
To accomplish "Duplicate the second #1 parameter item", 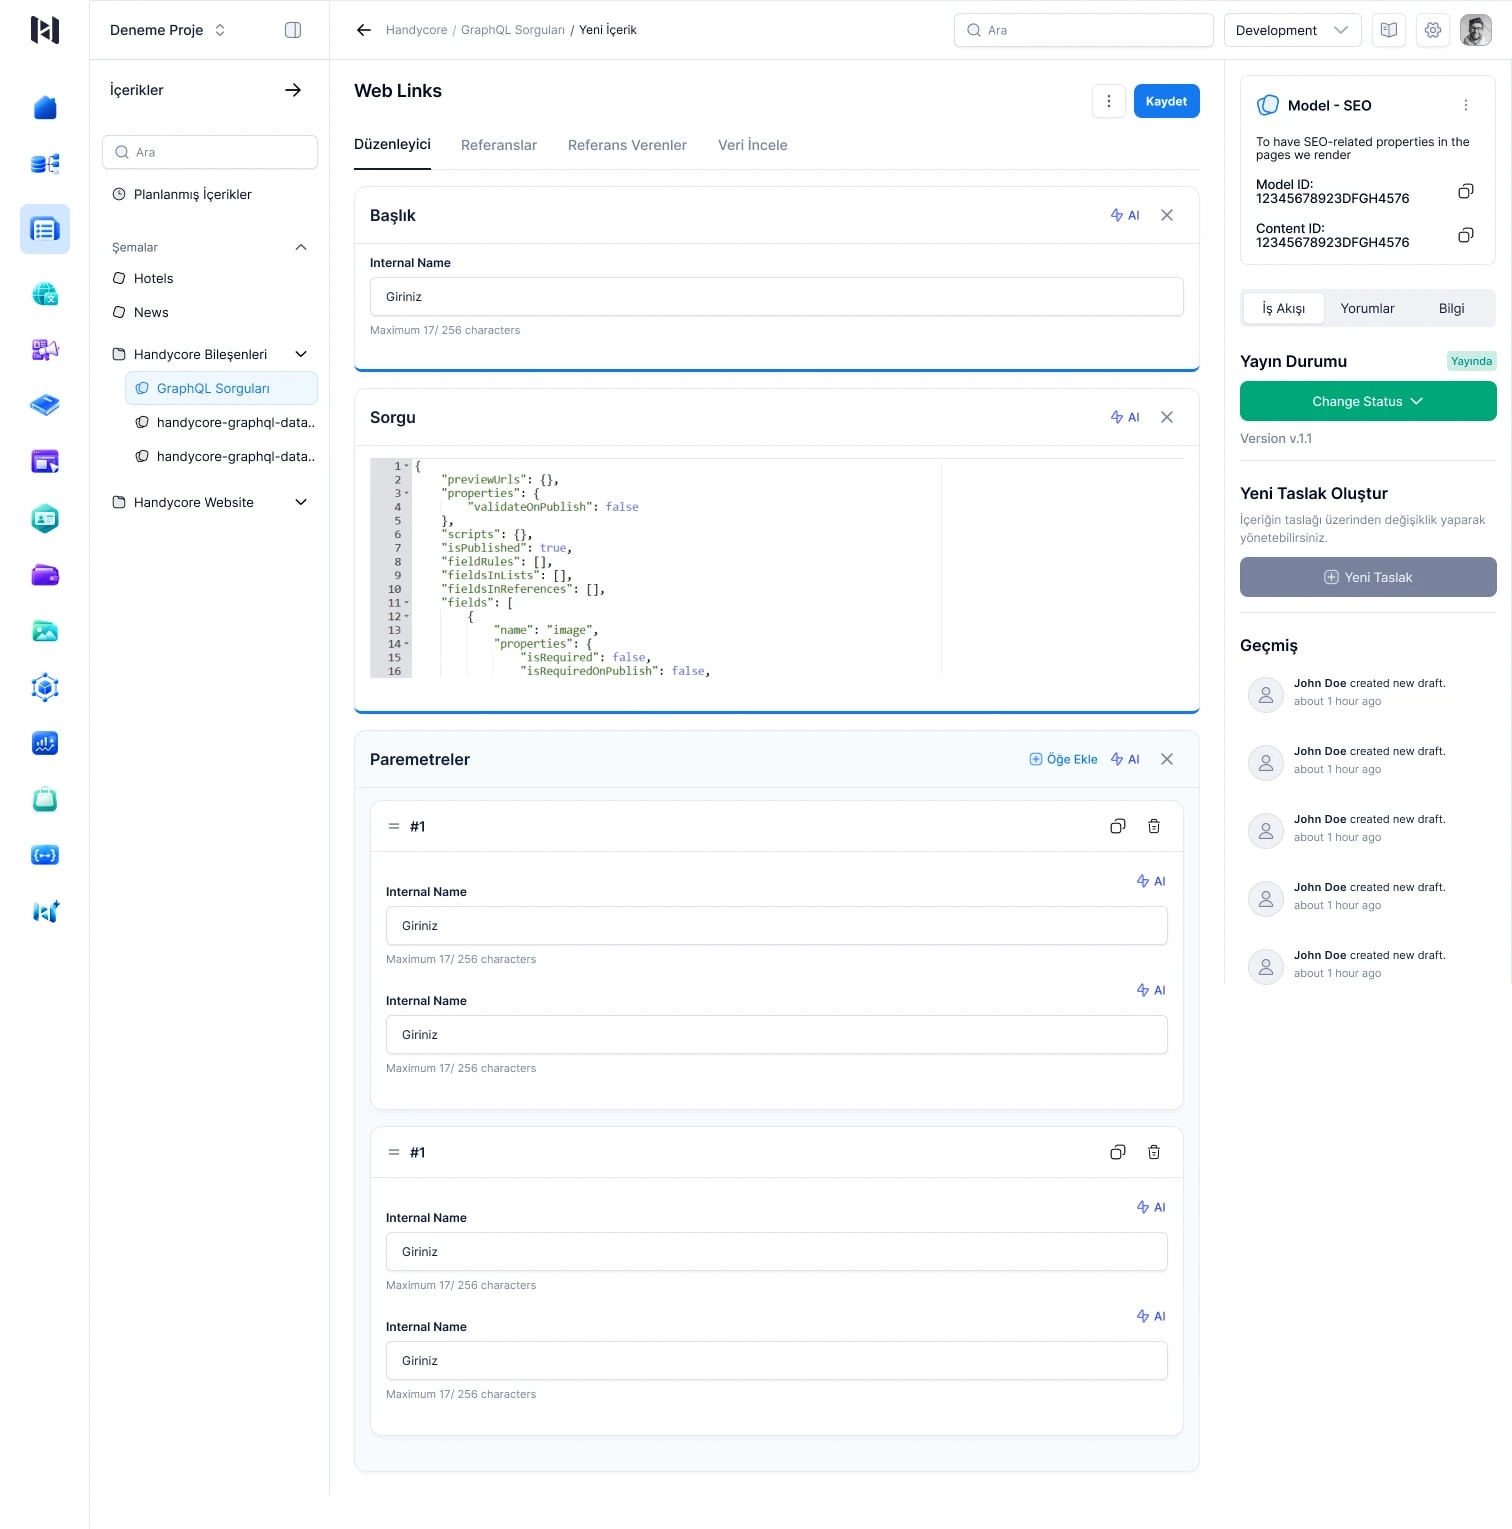I will tap(1118, 1152).
